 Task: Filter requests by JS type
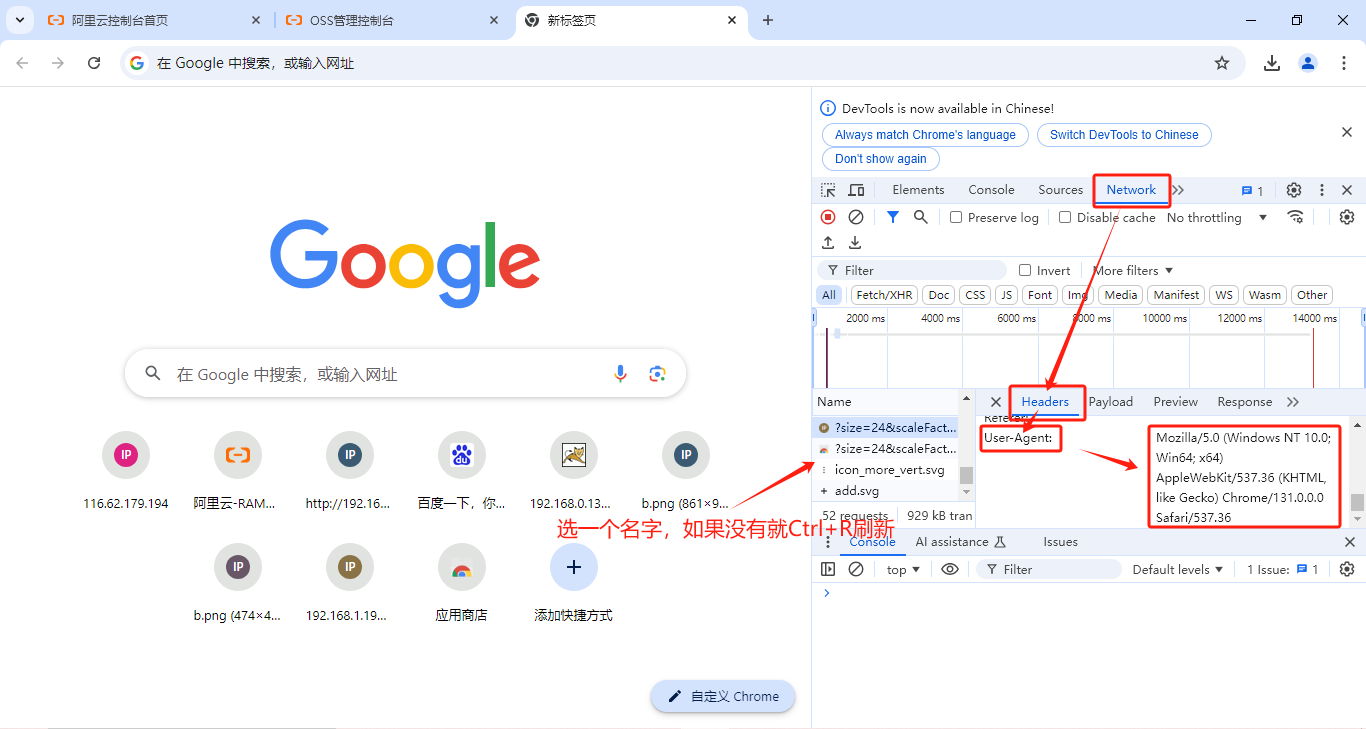click(x=1007, y=295)
